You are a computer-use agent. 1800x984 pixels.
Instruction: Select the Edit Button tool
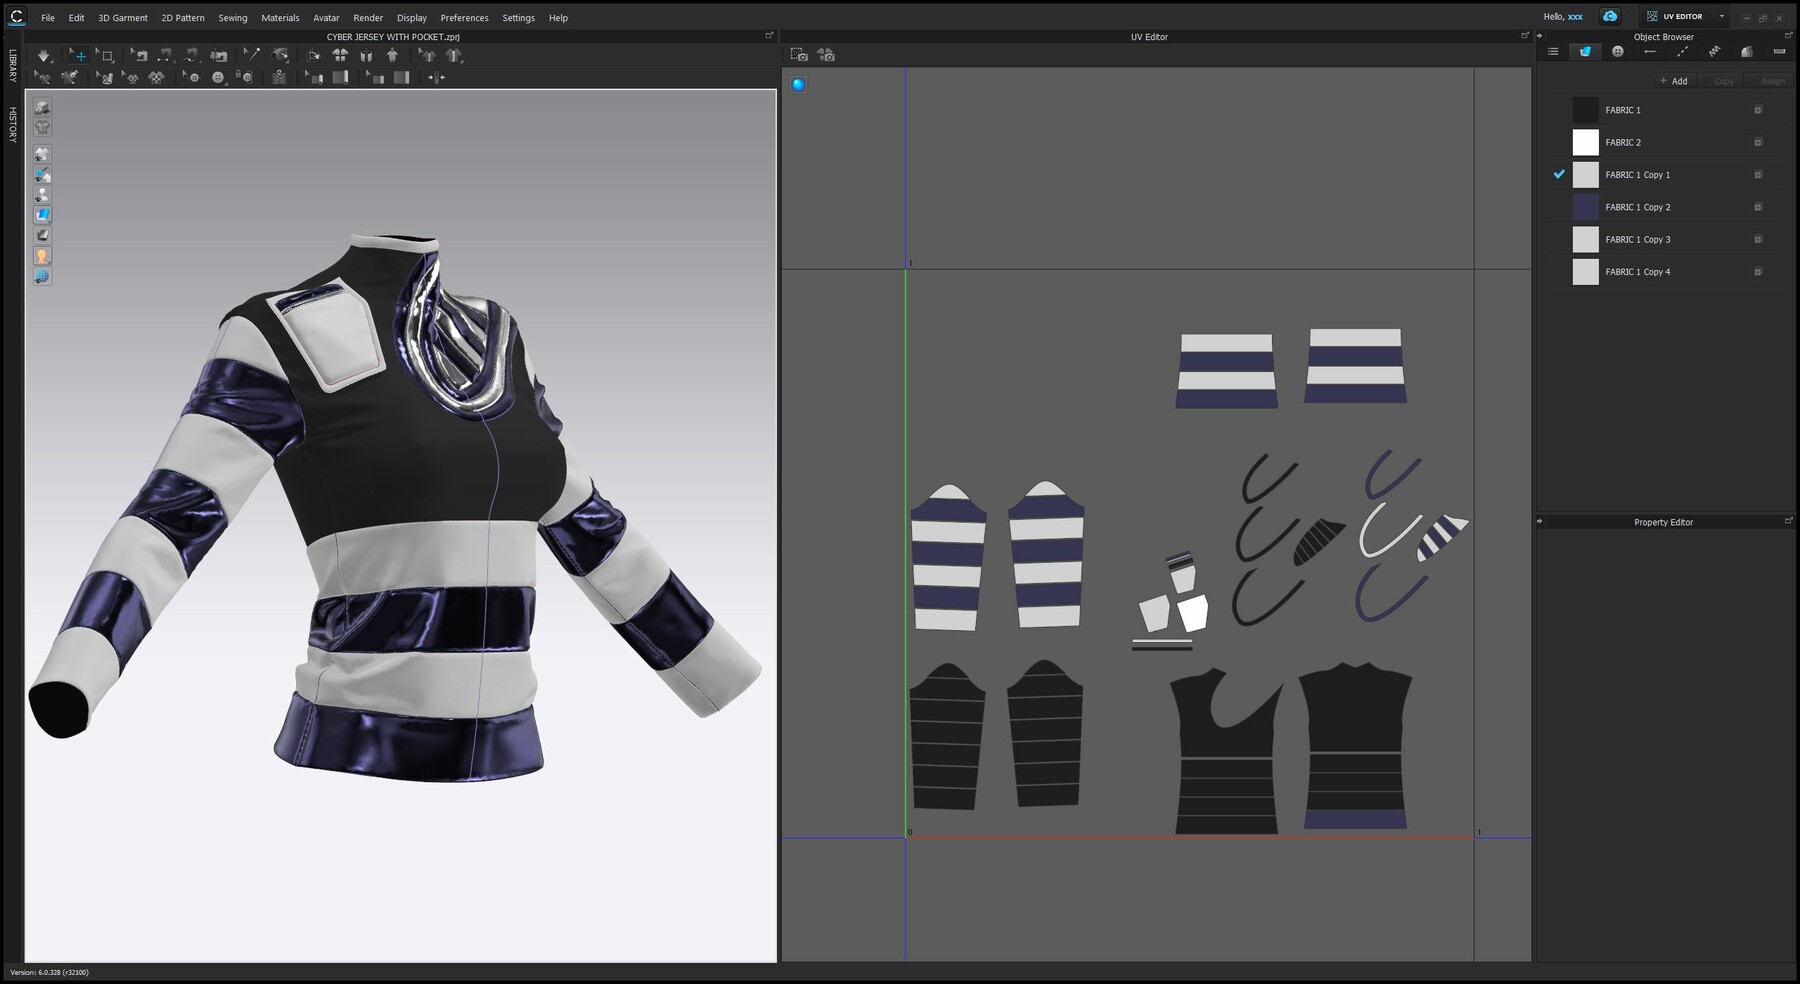click(191, 77)
